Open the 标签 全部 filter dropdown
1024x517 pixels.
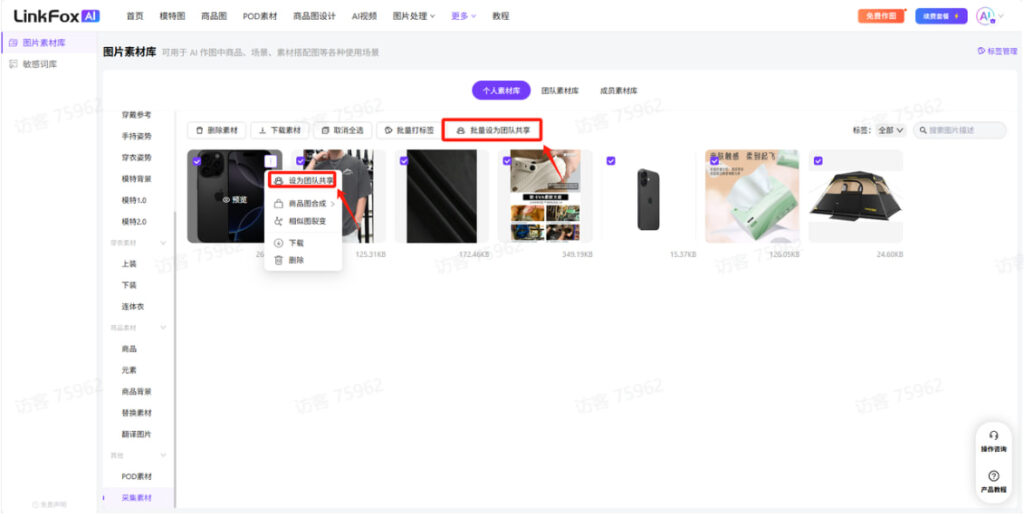pos(890,130)
